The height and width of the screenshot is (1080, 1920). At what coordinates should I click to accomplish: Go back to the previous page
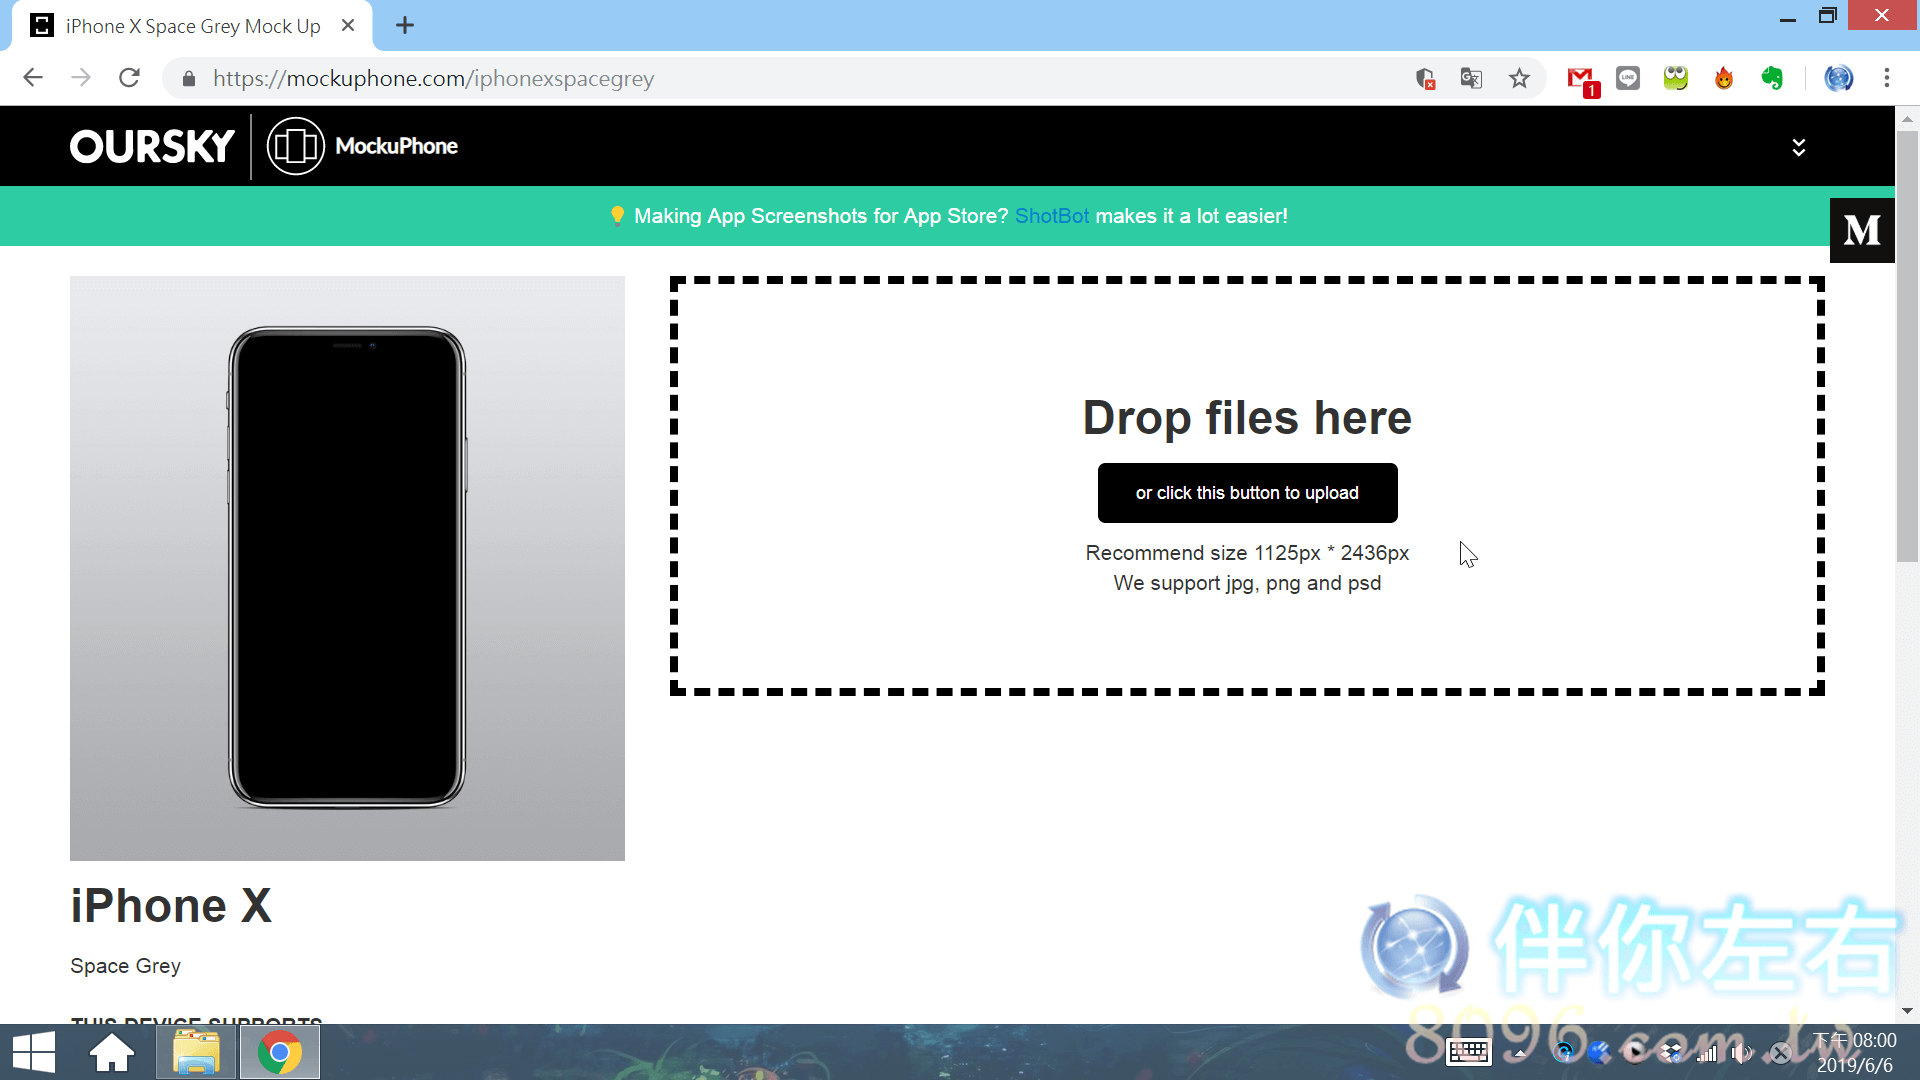33,78
